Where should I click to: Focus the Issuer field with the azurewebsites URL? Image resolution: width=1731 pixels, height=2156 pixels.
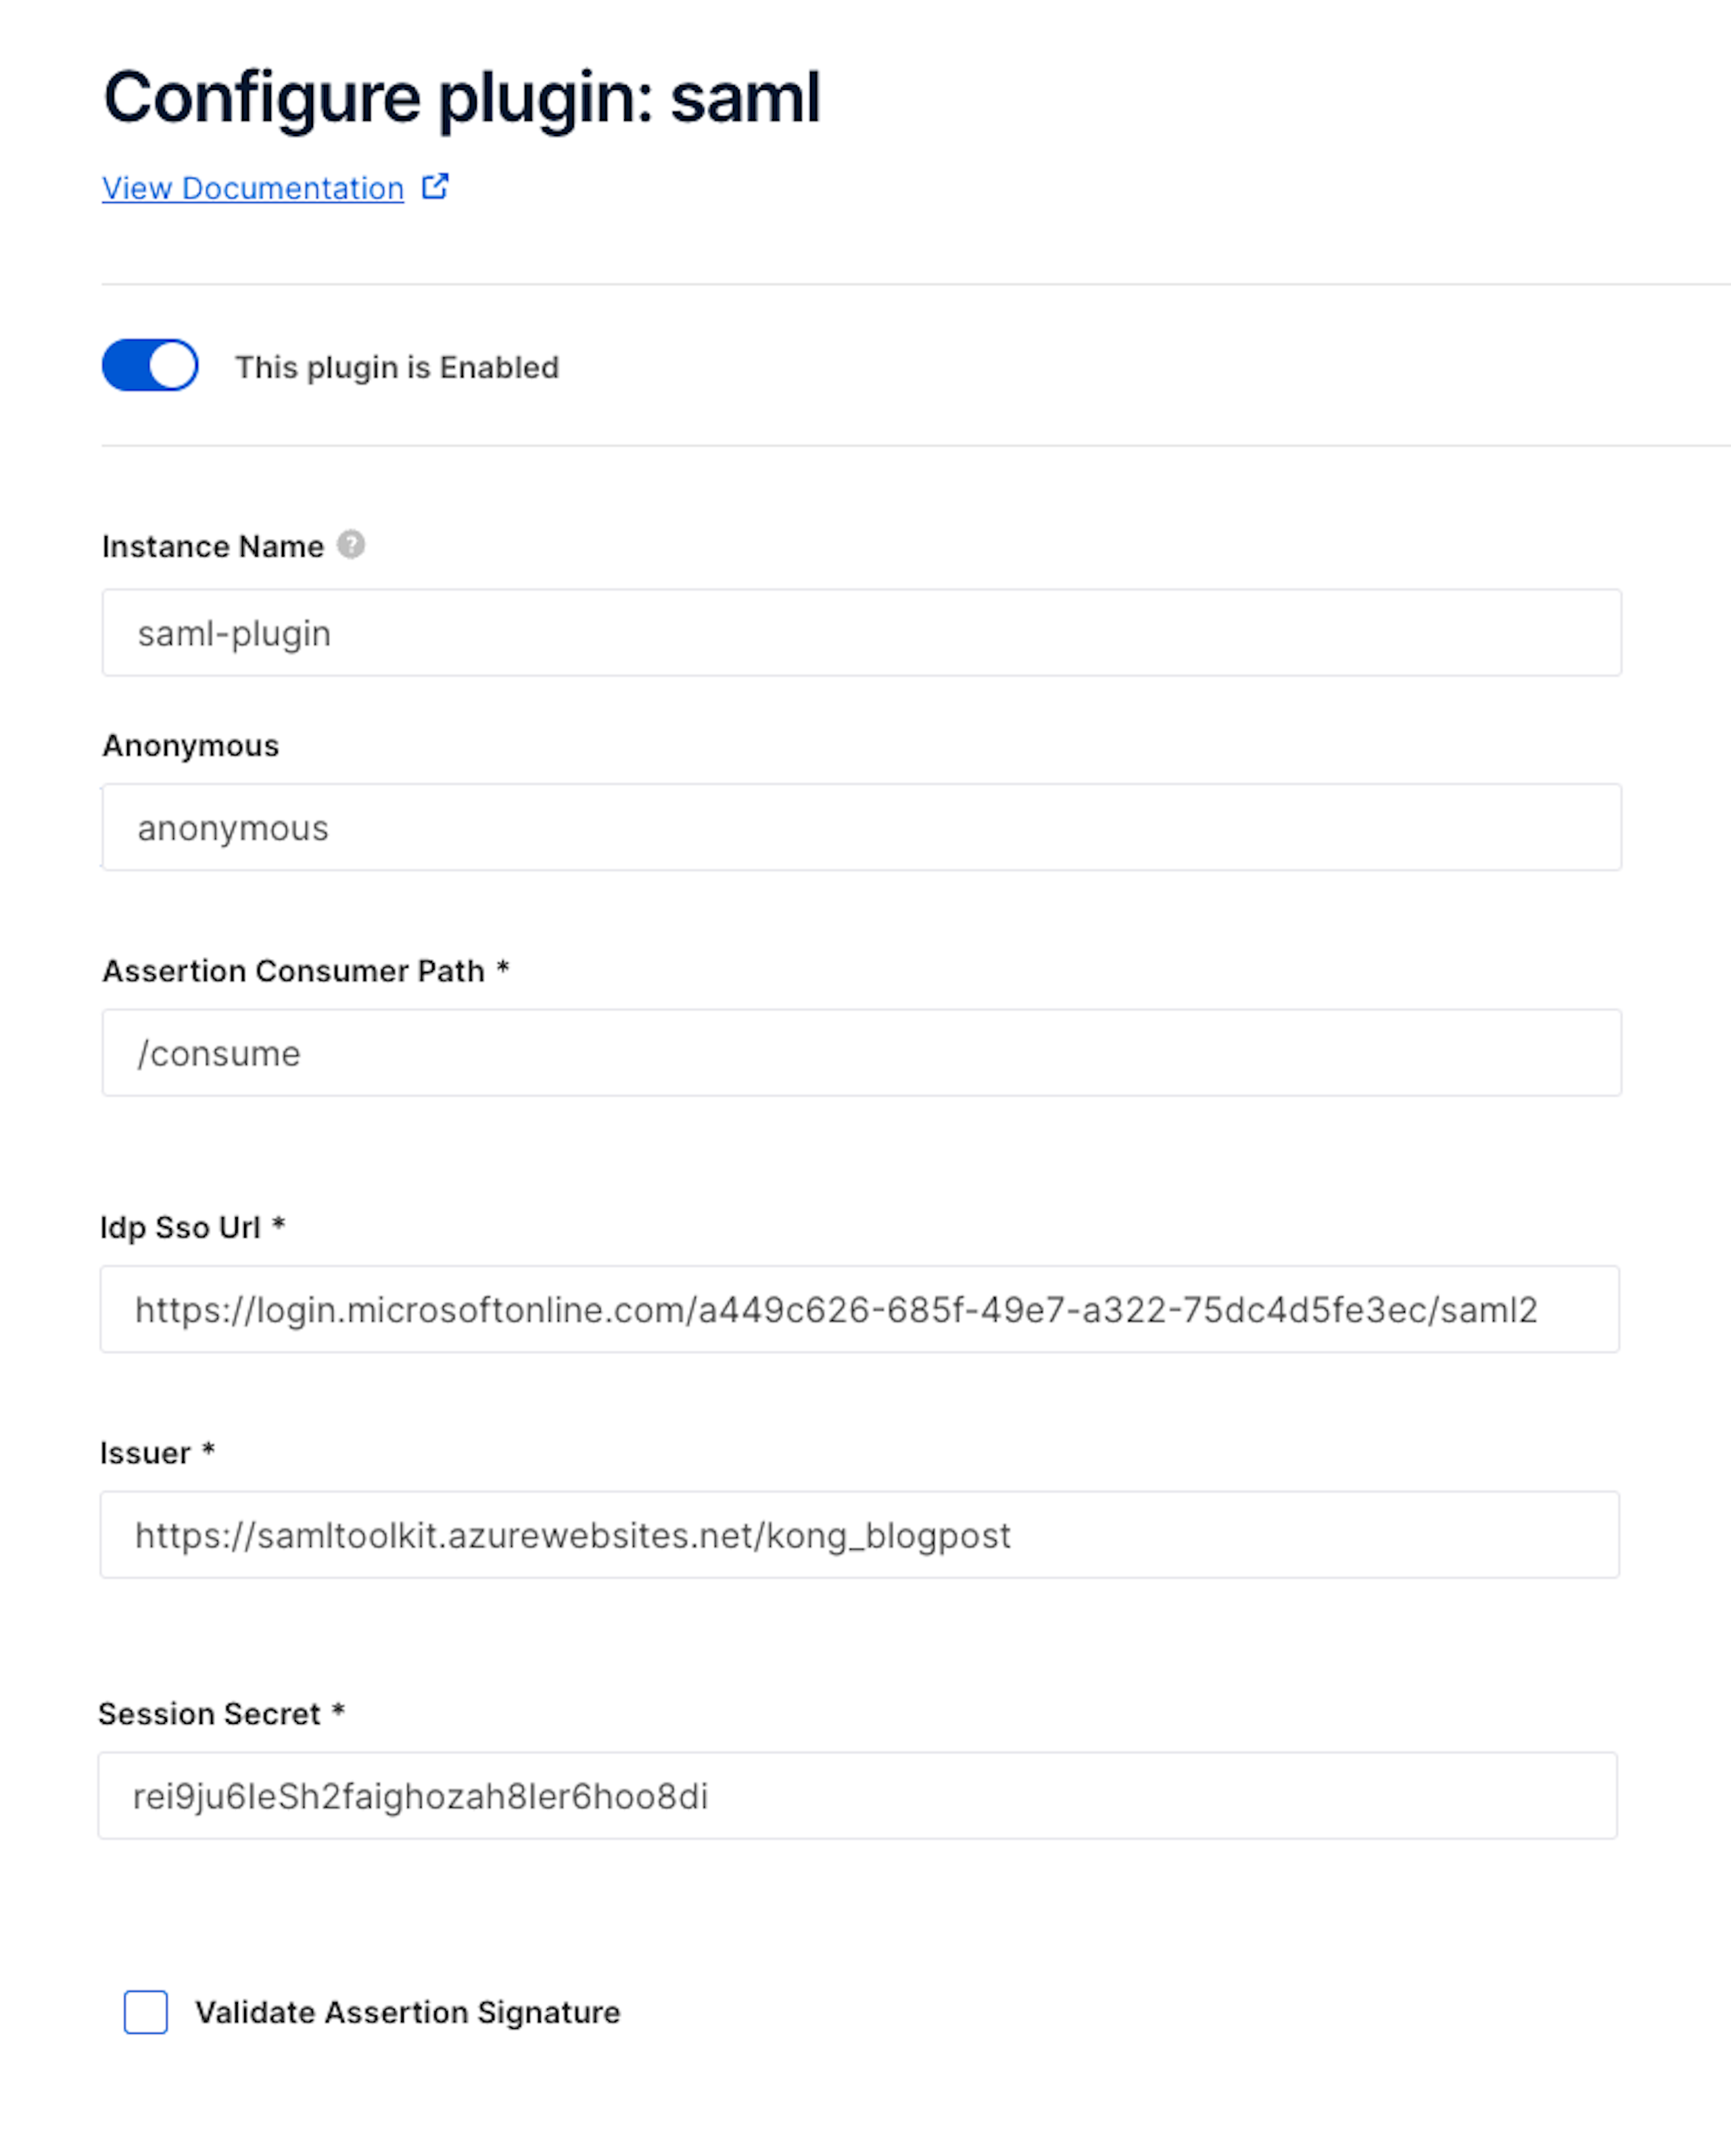(x=860, y=1535)
